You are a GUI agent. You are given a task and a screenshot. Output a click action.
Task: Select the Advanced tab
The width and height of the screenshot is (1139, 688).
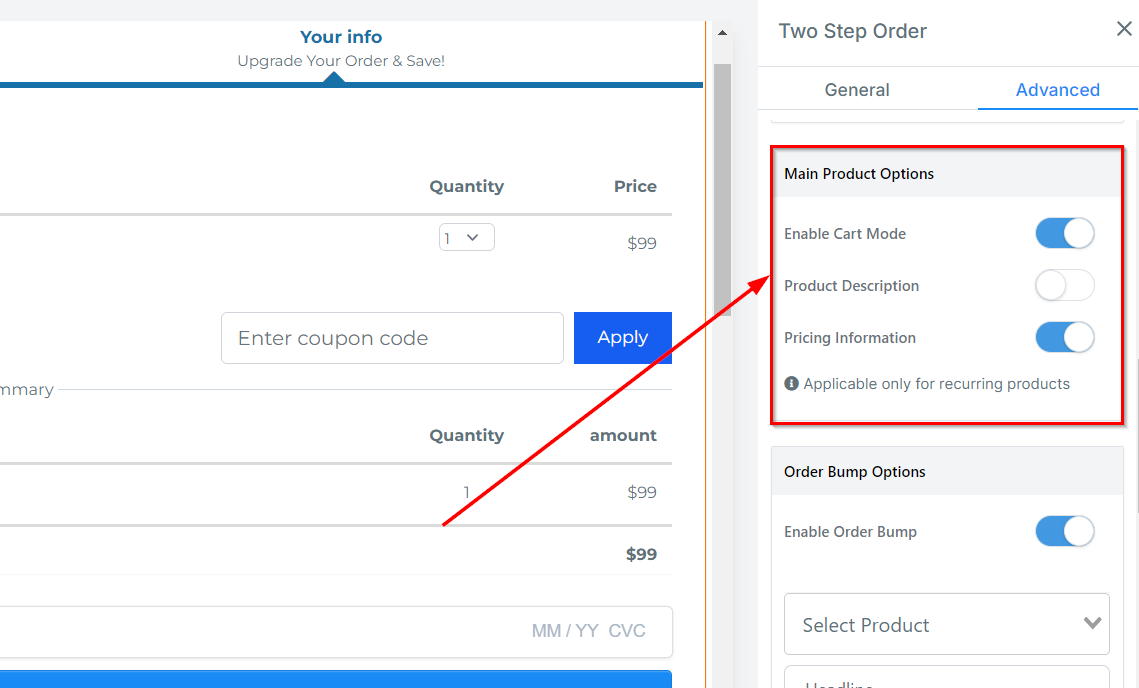click(x=1057, y=90)
